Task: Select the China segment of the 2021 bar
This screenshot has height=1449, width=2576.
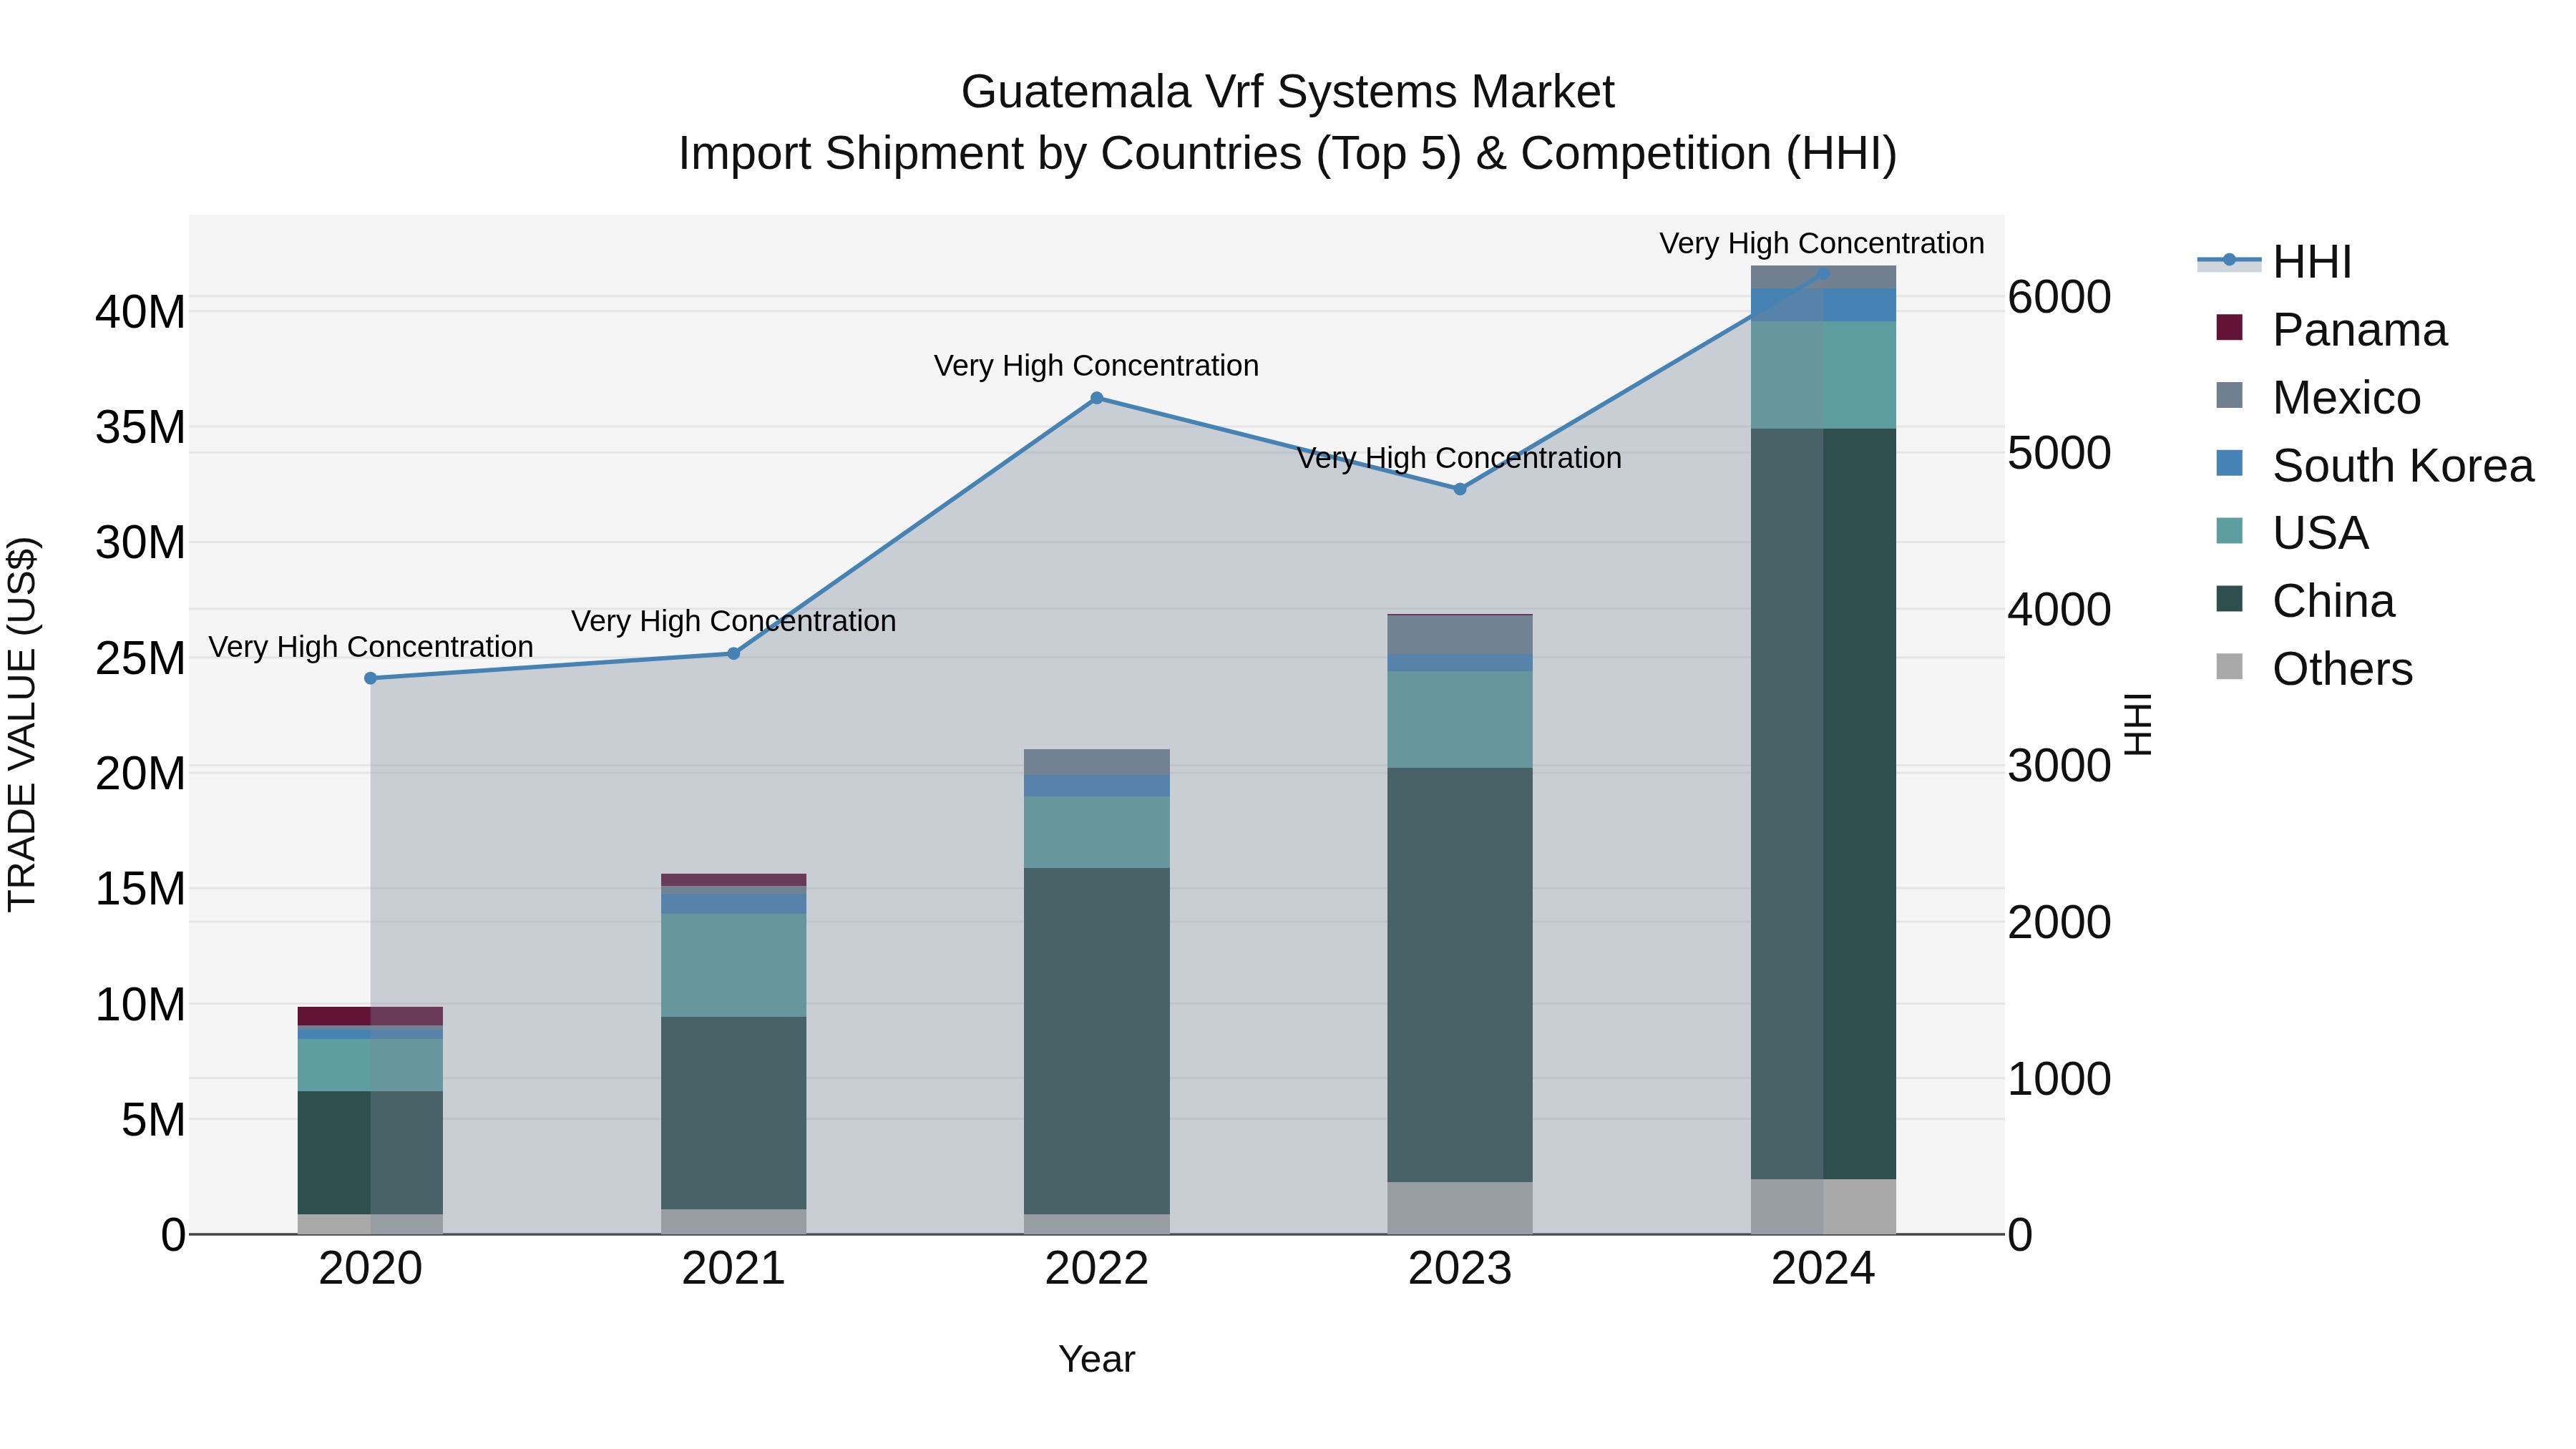Action: pos(733,1113)
